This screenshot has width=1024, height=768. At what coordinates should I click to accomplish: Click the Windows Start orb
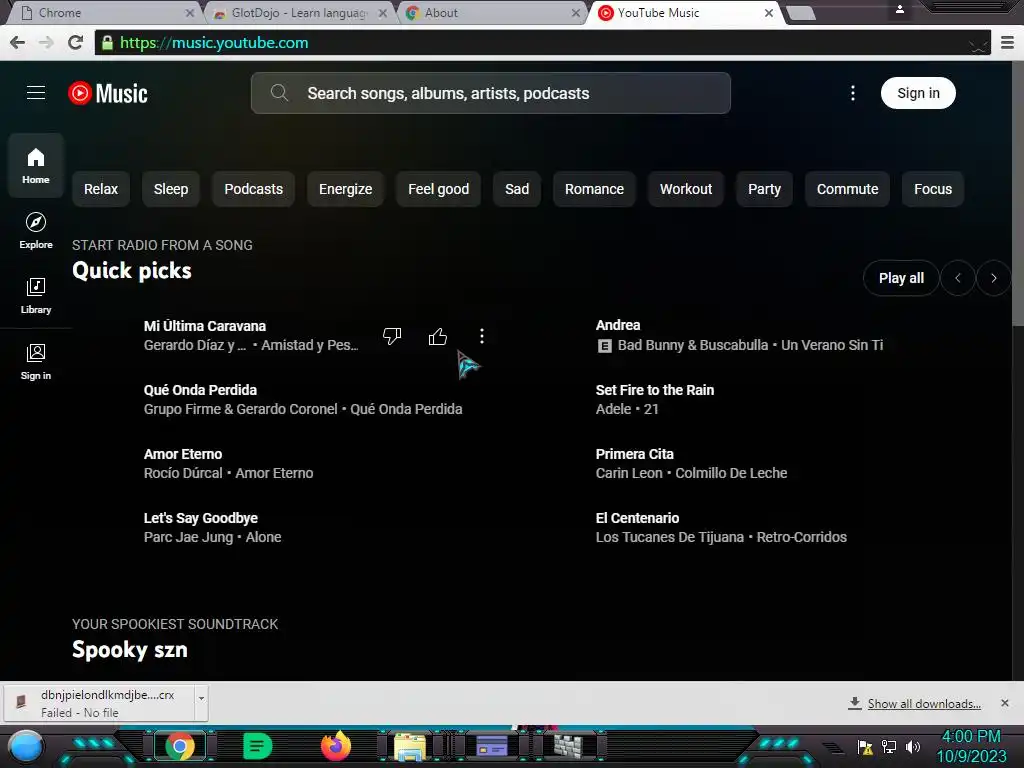point(26,746)
